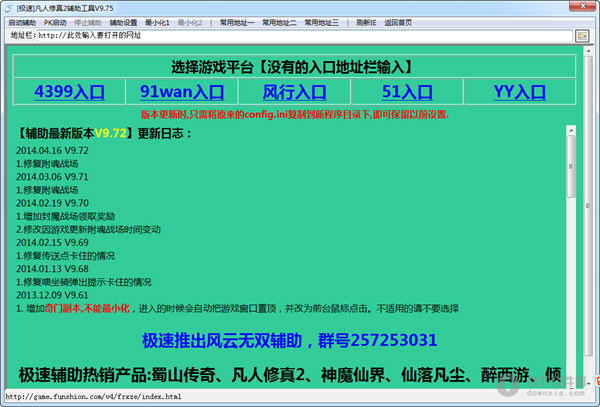
Task: Click the page scrollbar up arrow
Action: (x=589, y=51)
